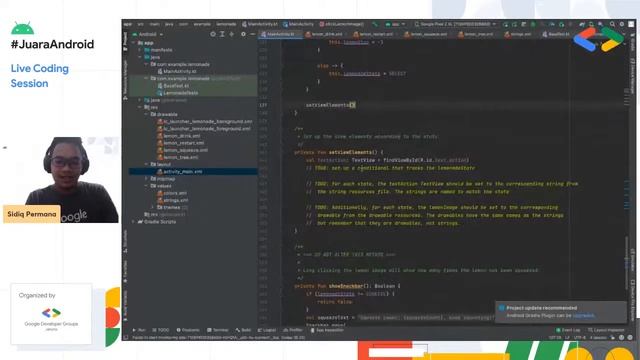The height and width of the screenshot is (360, 640).
Task: Open lemon_tree.xml in project tree
Action: pyautogui.click(x=178, y=157)
